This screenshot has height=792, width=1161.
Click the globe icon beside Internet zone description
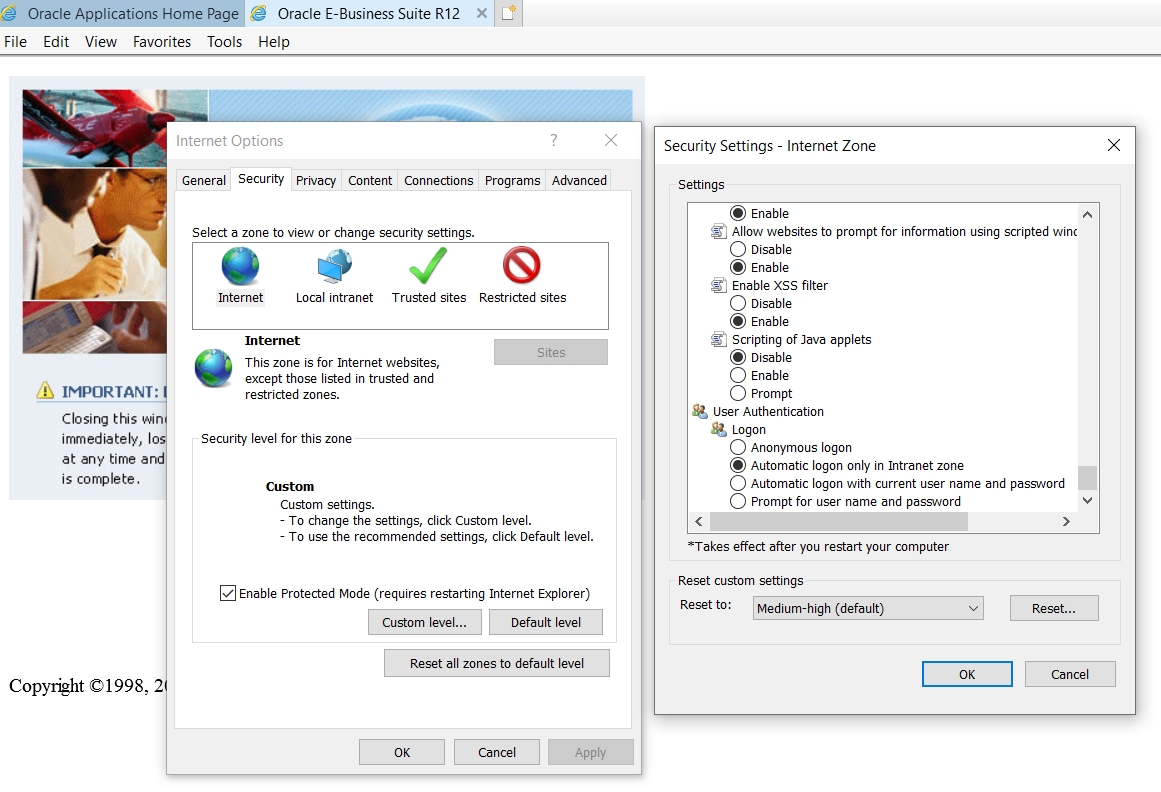click(212, 368)
